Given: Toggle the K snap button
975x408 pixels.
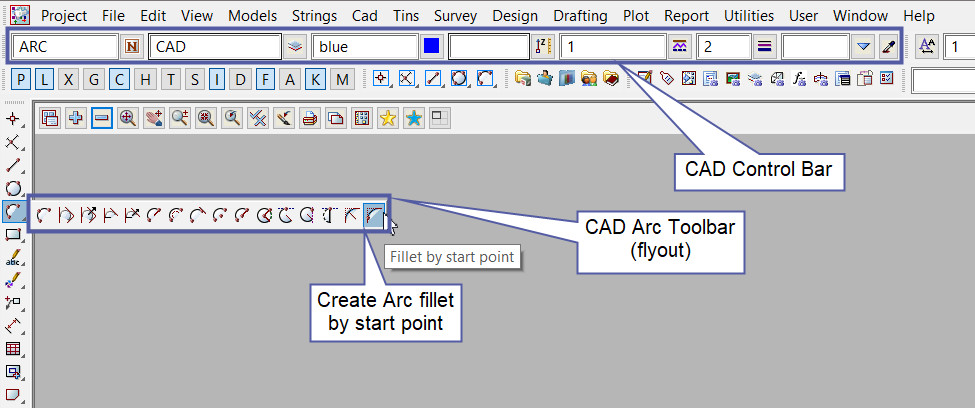Looking at the screenshot, I should [315, 79].
